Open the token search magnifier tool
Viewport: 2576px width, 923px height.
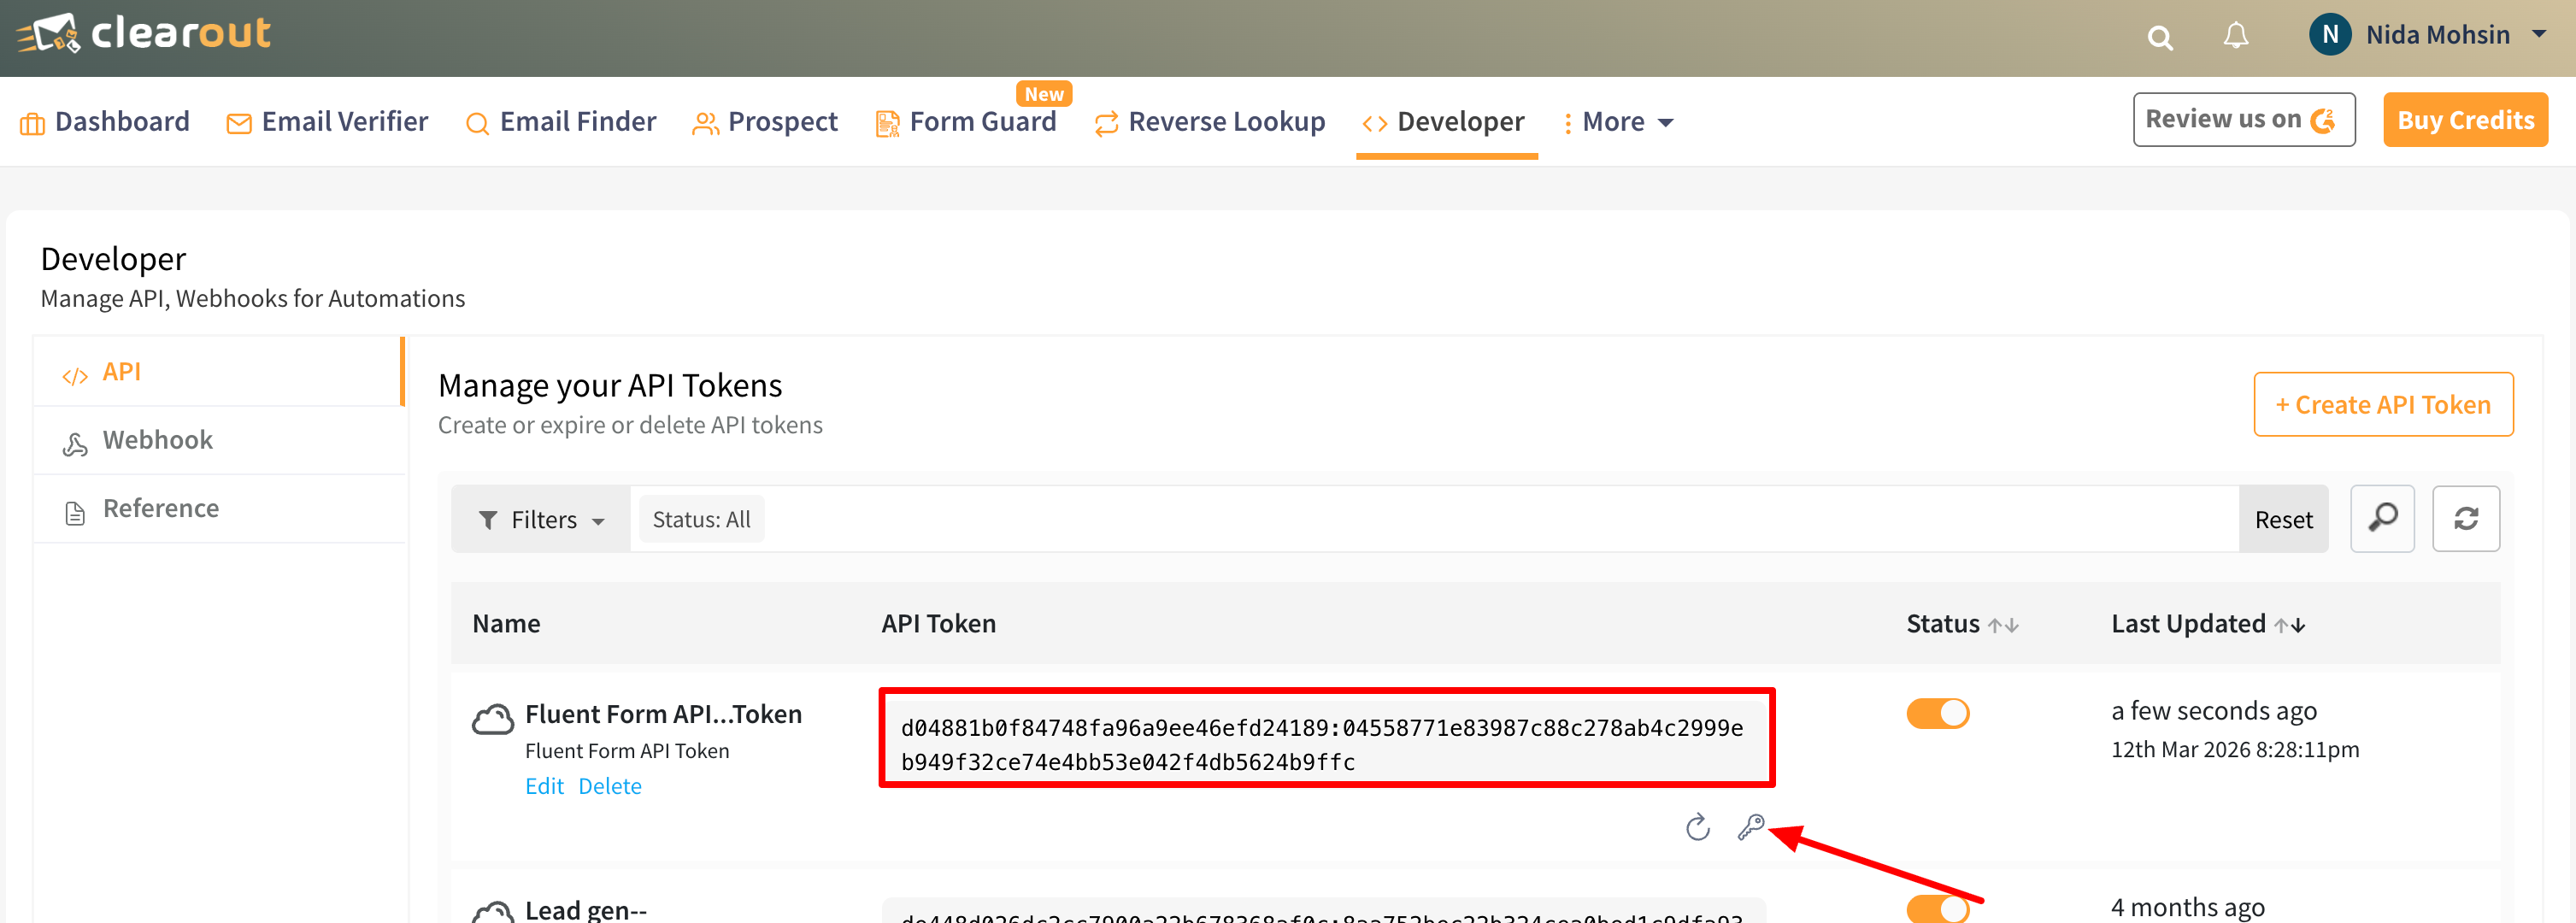coord(2383,518)
